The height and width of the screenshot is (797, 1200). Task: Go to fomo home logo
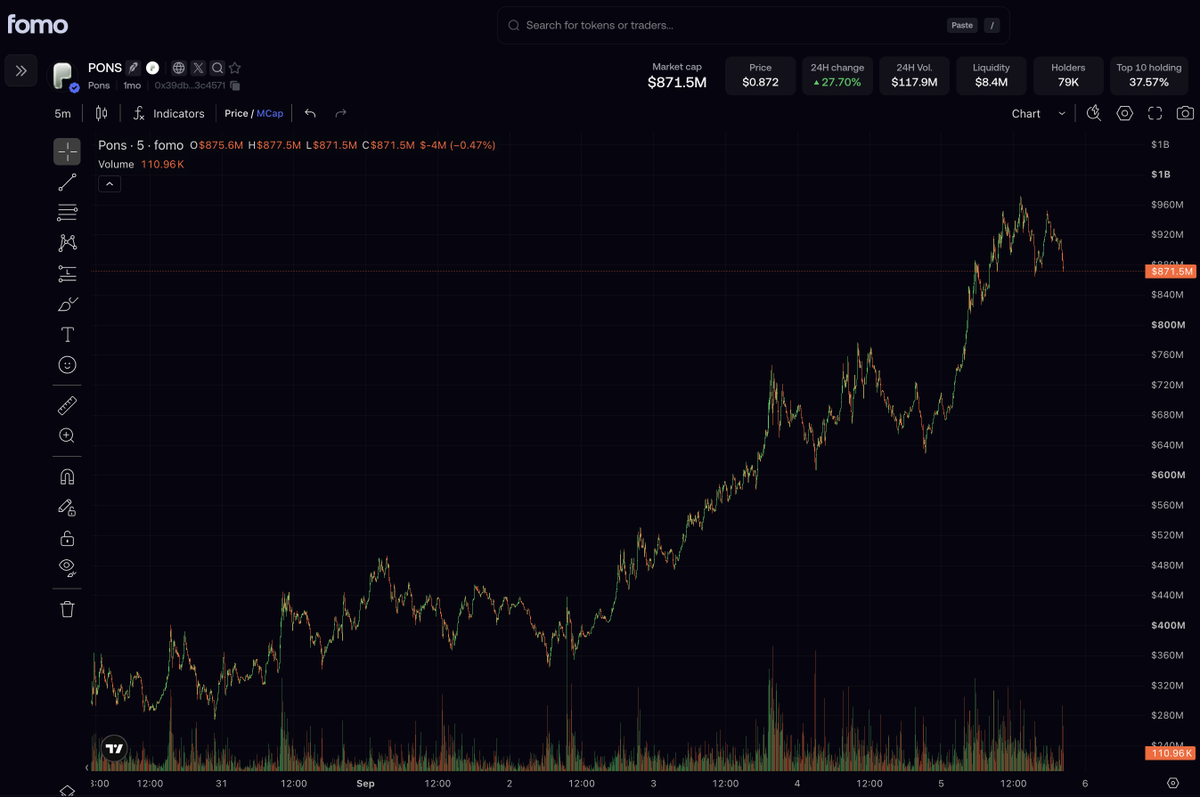38,25
